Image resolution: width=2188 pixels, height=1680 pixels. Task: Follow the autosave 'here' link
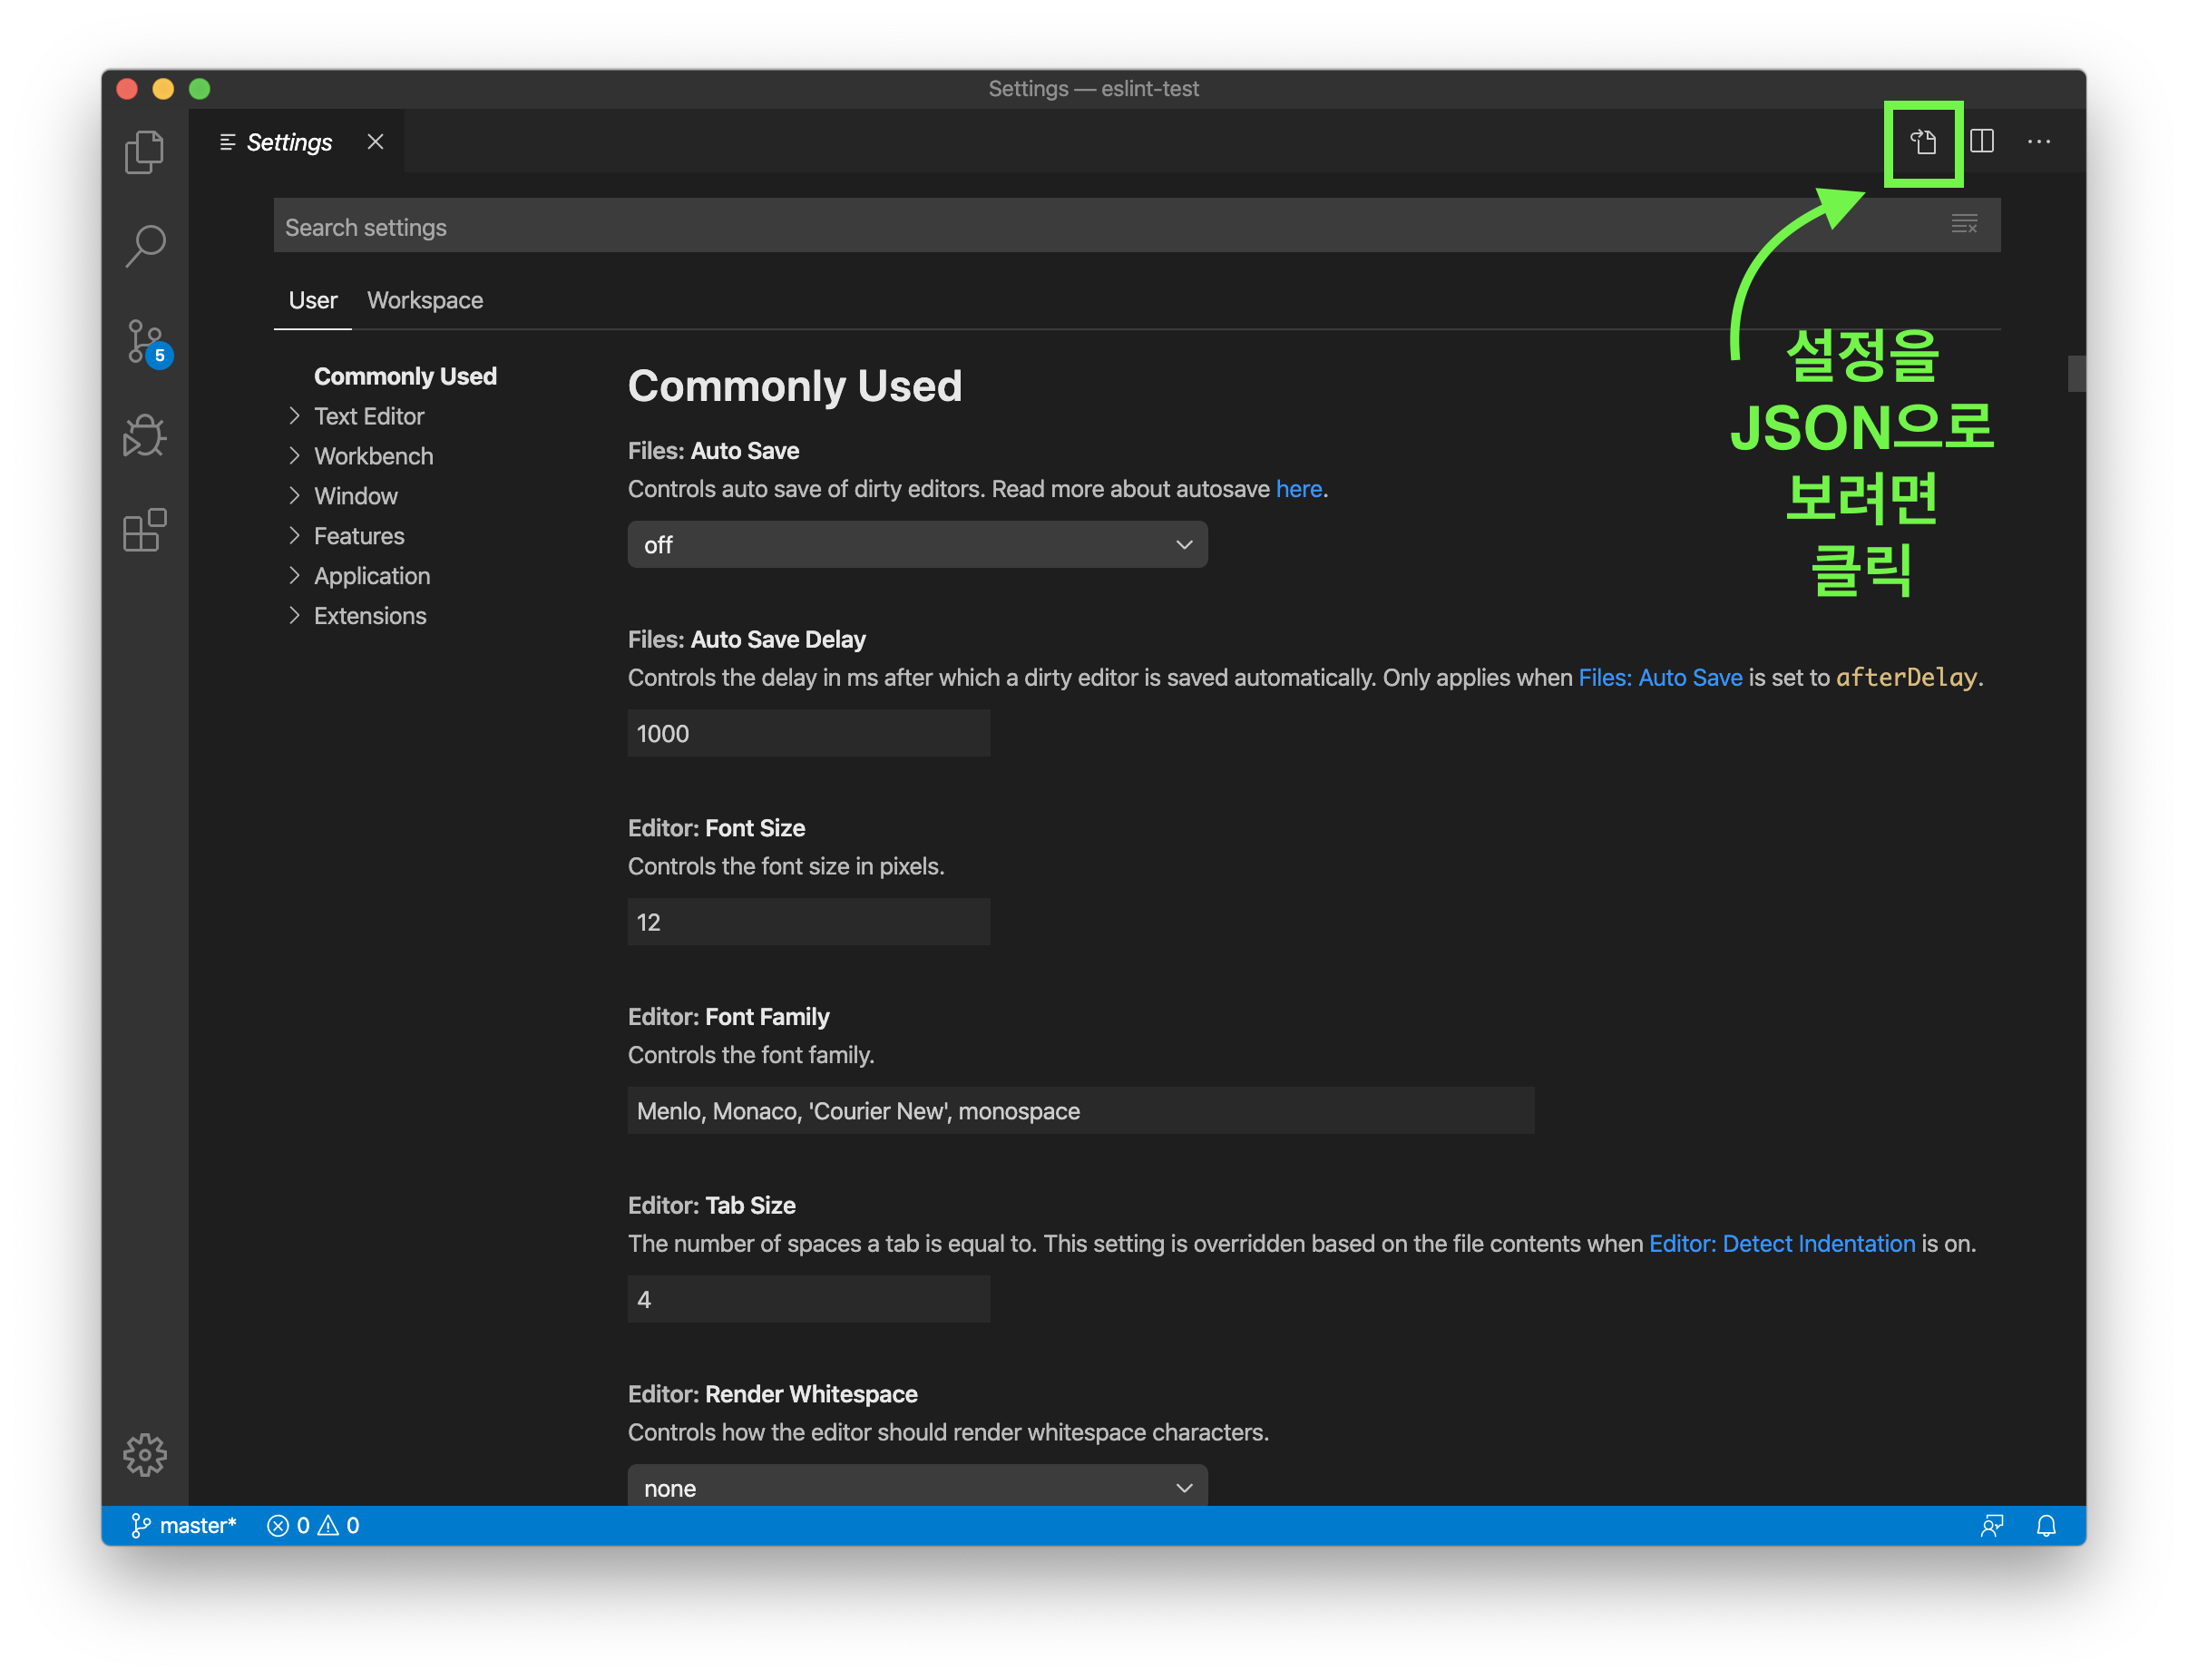[1298, 489]
